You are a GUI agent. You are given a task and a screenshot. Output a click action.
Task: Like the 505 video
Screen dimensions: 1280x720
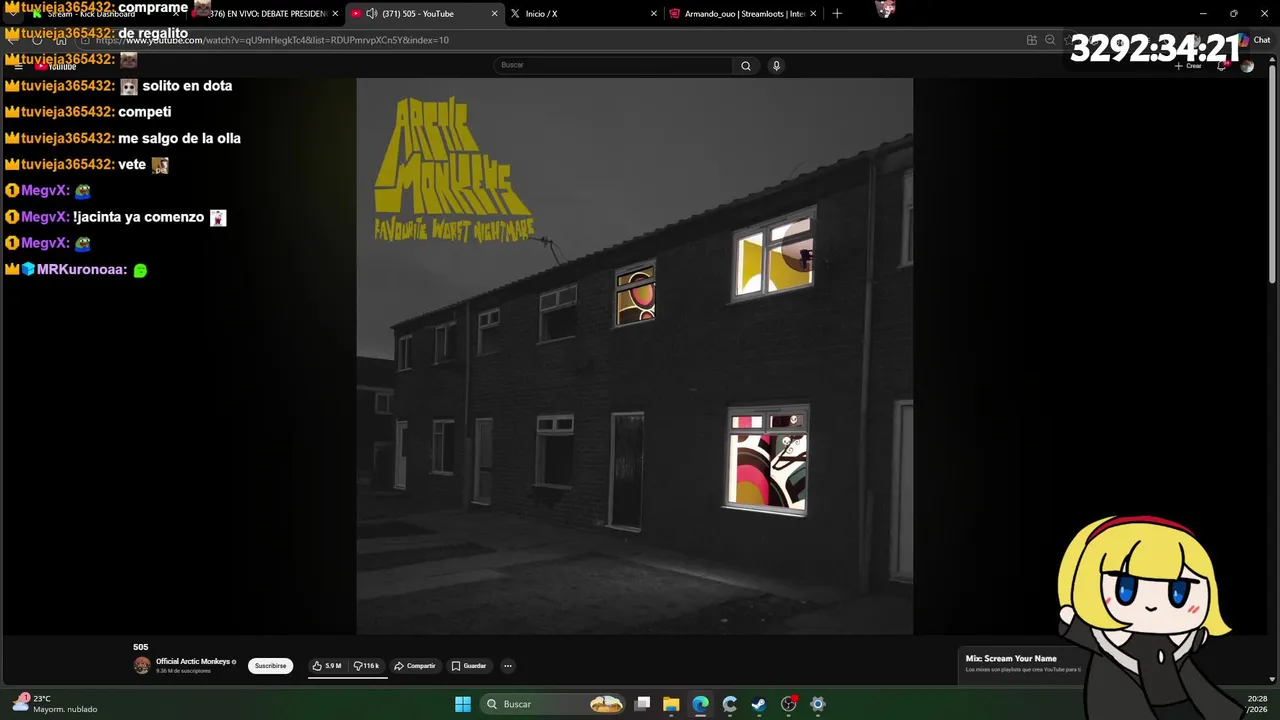pyautogui.click(x=327, y=666)
